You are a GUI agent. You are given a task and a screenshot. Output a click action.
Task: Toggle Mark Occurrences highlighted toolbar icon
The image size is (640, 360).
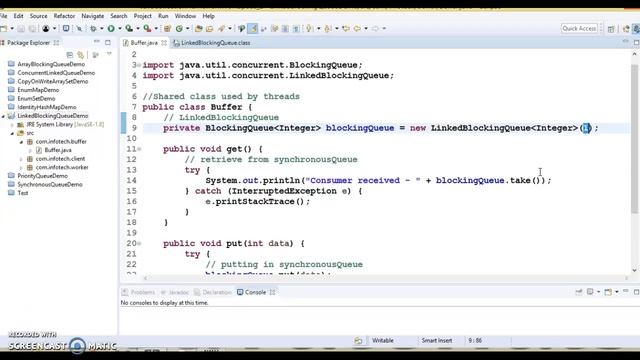coord(253,29)
